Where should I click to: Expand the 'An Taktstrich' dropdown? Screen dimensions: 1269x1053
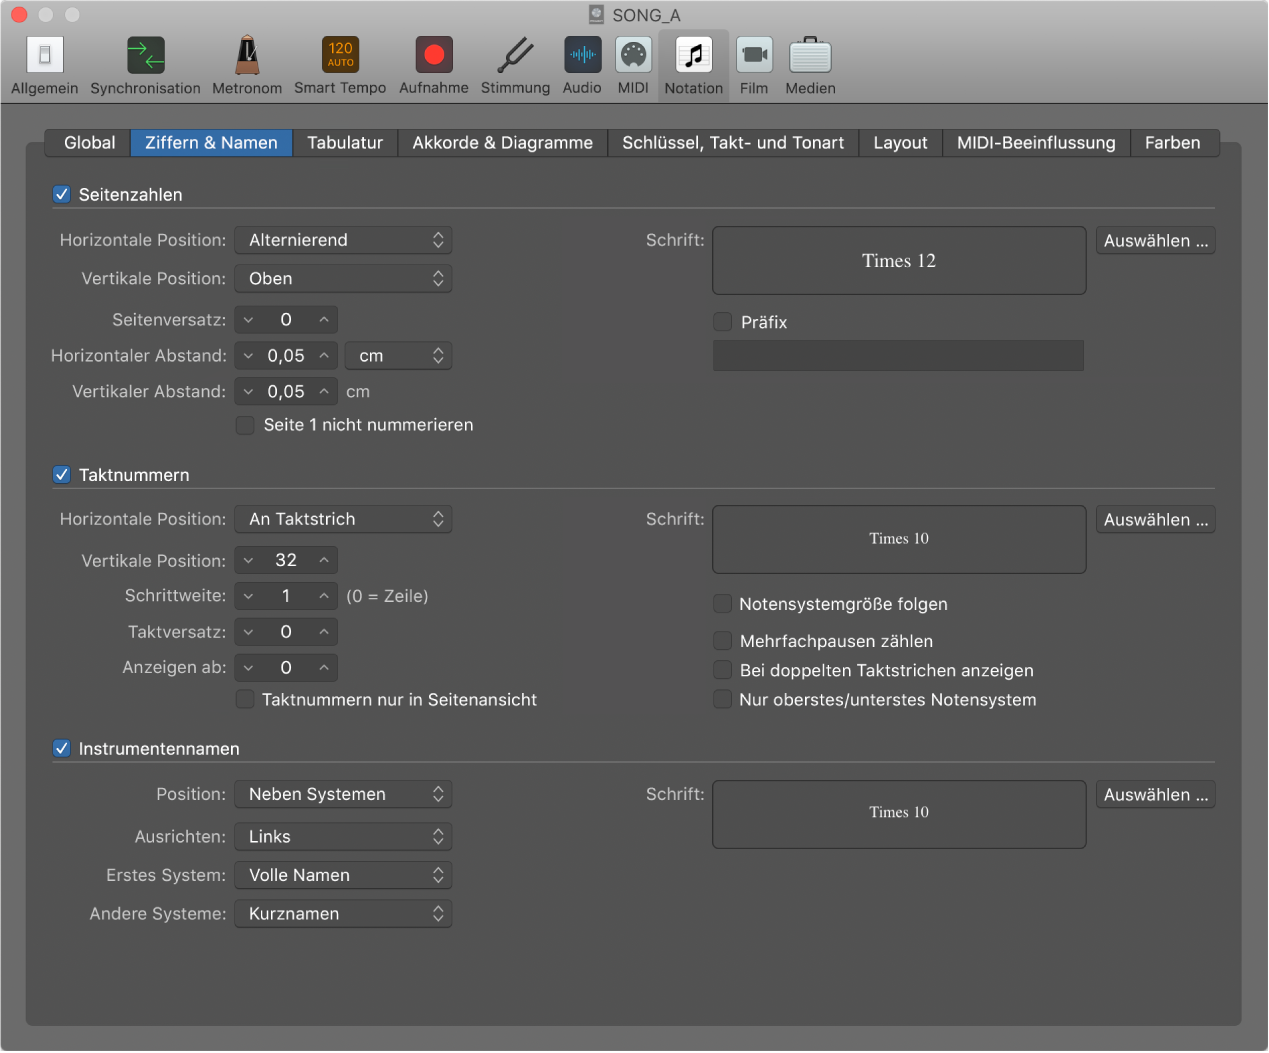pos(343,519)
